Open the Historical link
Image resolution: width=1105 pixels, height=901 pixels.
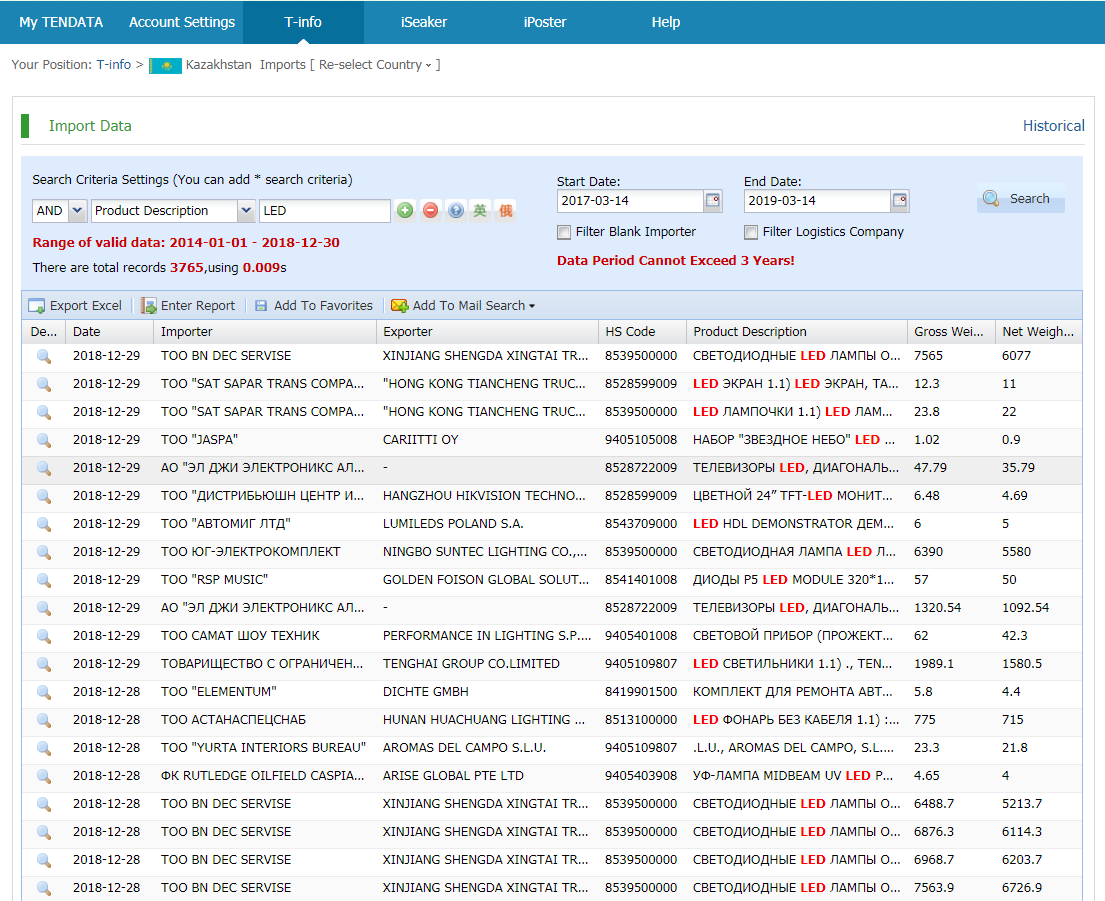point(1053,126)
